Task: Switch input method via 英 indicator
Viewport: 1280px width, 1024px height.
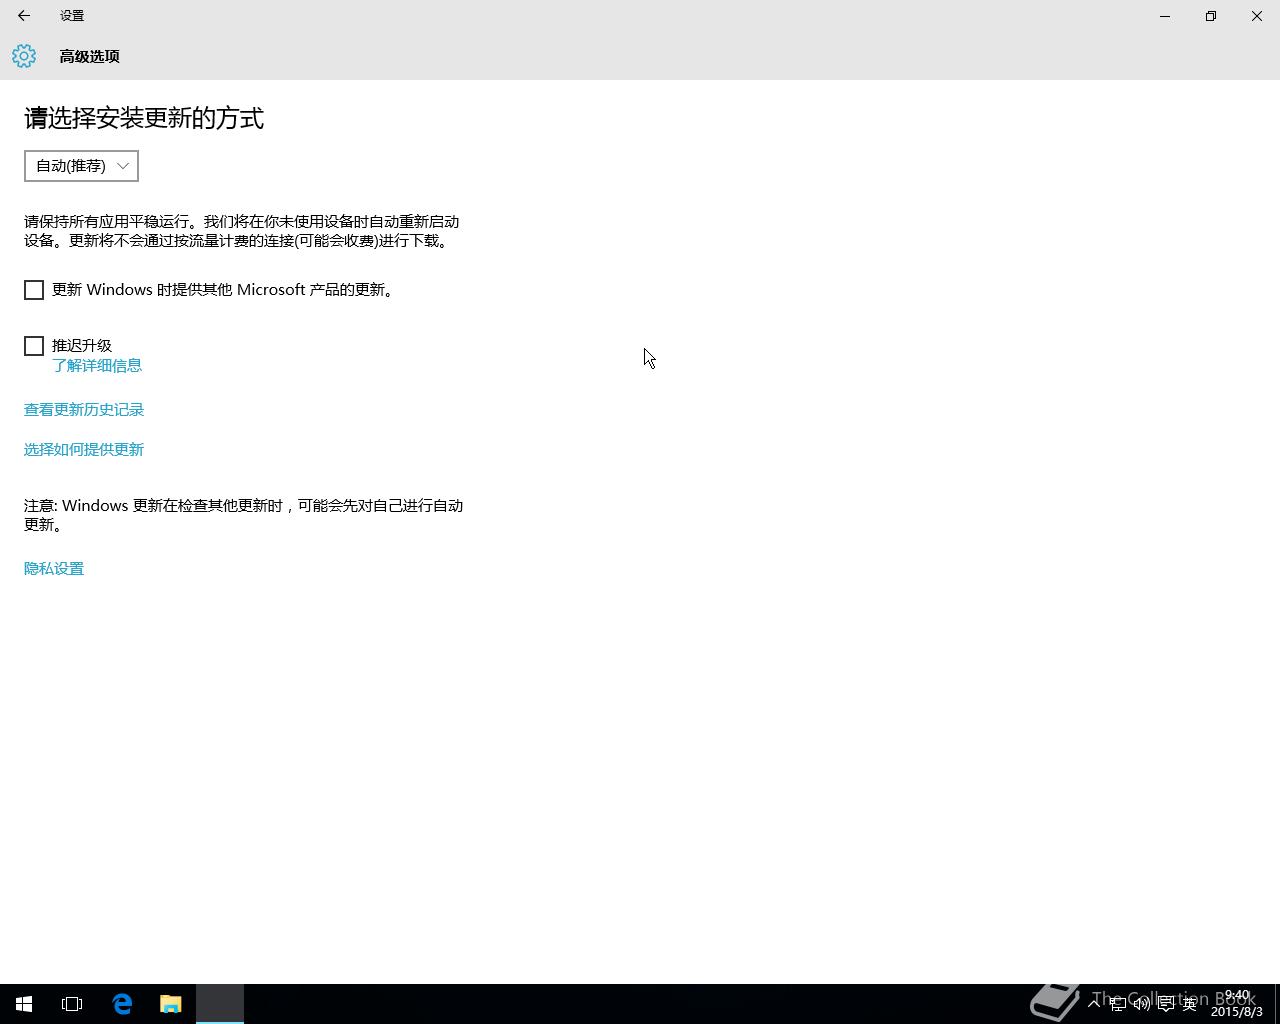Action: coord(1190,1004)
